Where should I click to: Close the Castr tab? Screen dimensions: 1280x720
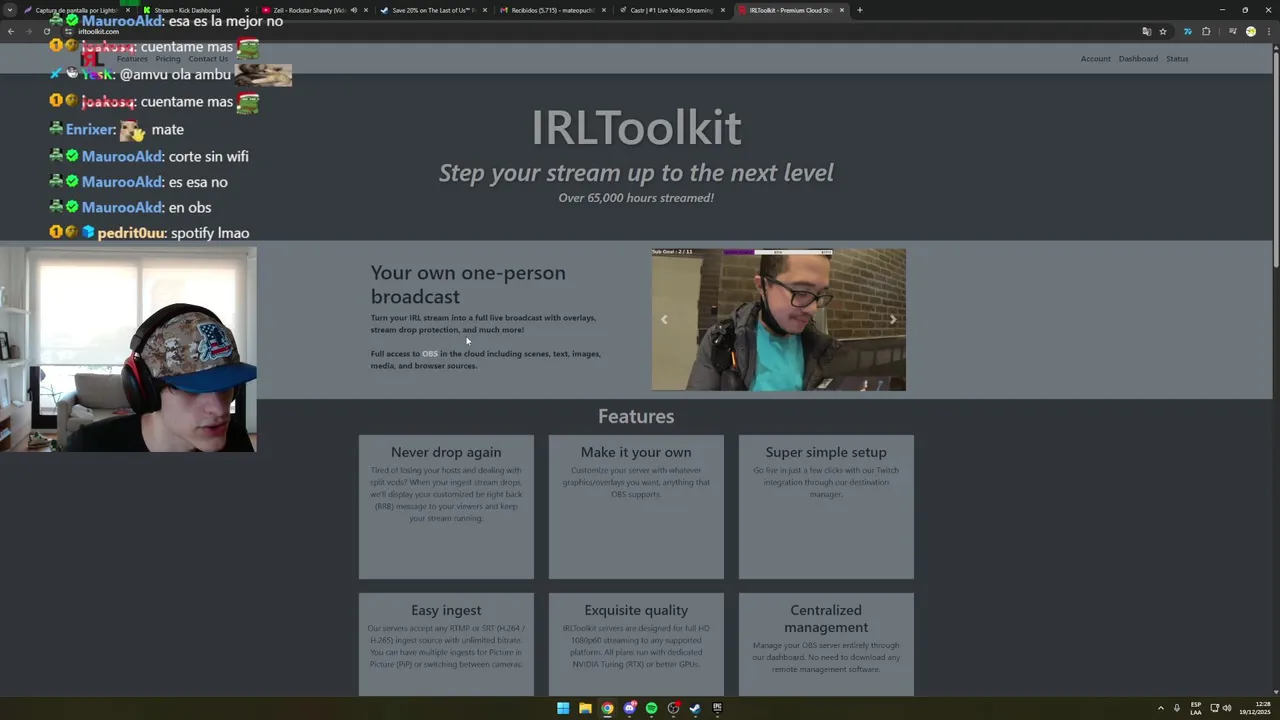(723, 10)
